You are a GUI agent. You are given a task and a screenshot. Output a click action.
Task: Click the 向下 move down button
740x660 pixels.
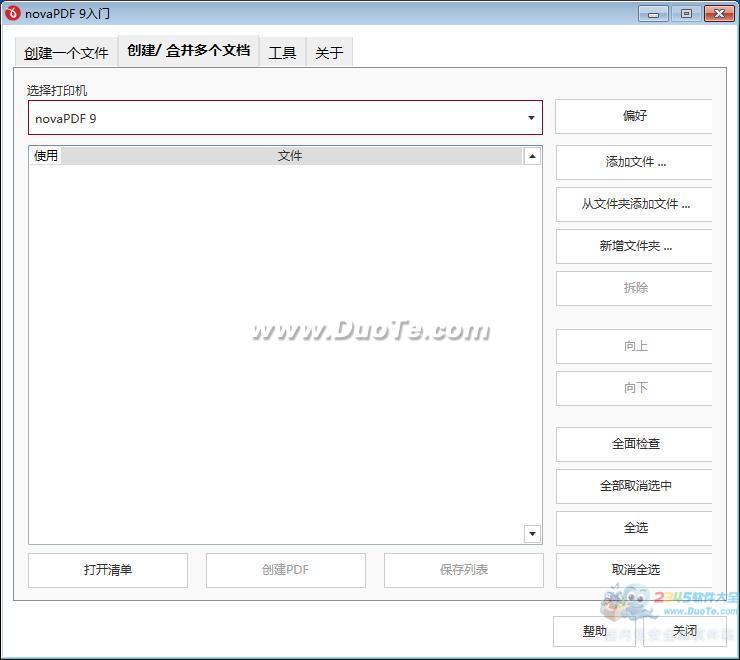pos(634,388)
